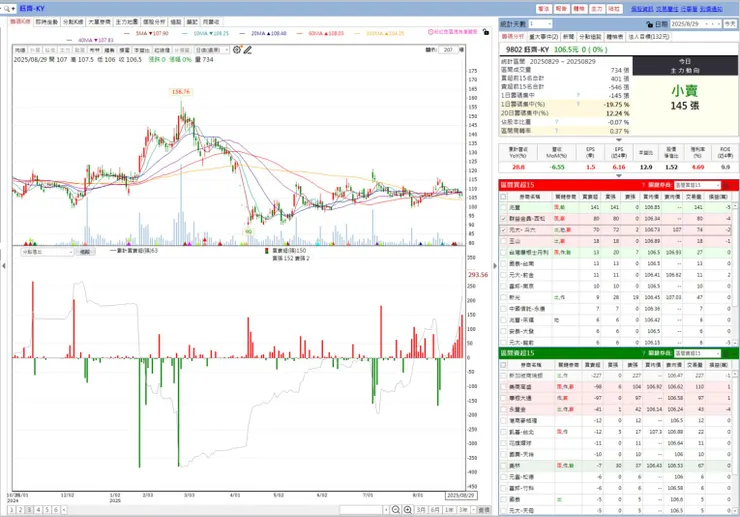
Task: Toggle the lock icon above the K-line chart
Action: point(486,32)
